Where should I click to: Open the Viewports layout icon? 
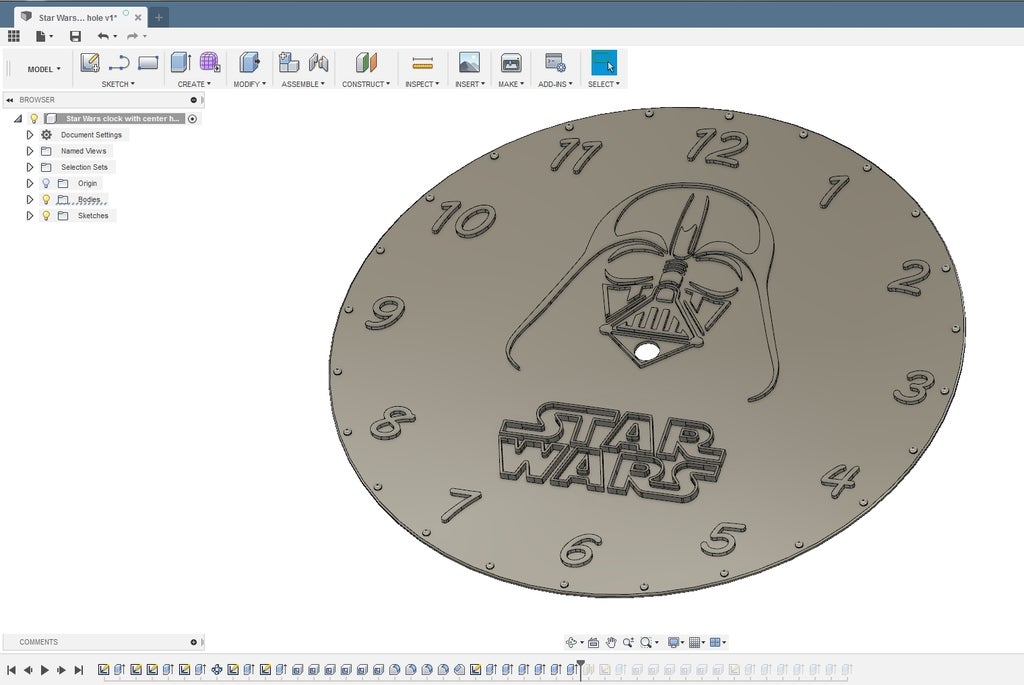715,643
